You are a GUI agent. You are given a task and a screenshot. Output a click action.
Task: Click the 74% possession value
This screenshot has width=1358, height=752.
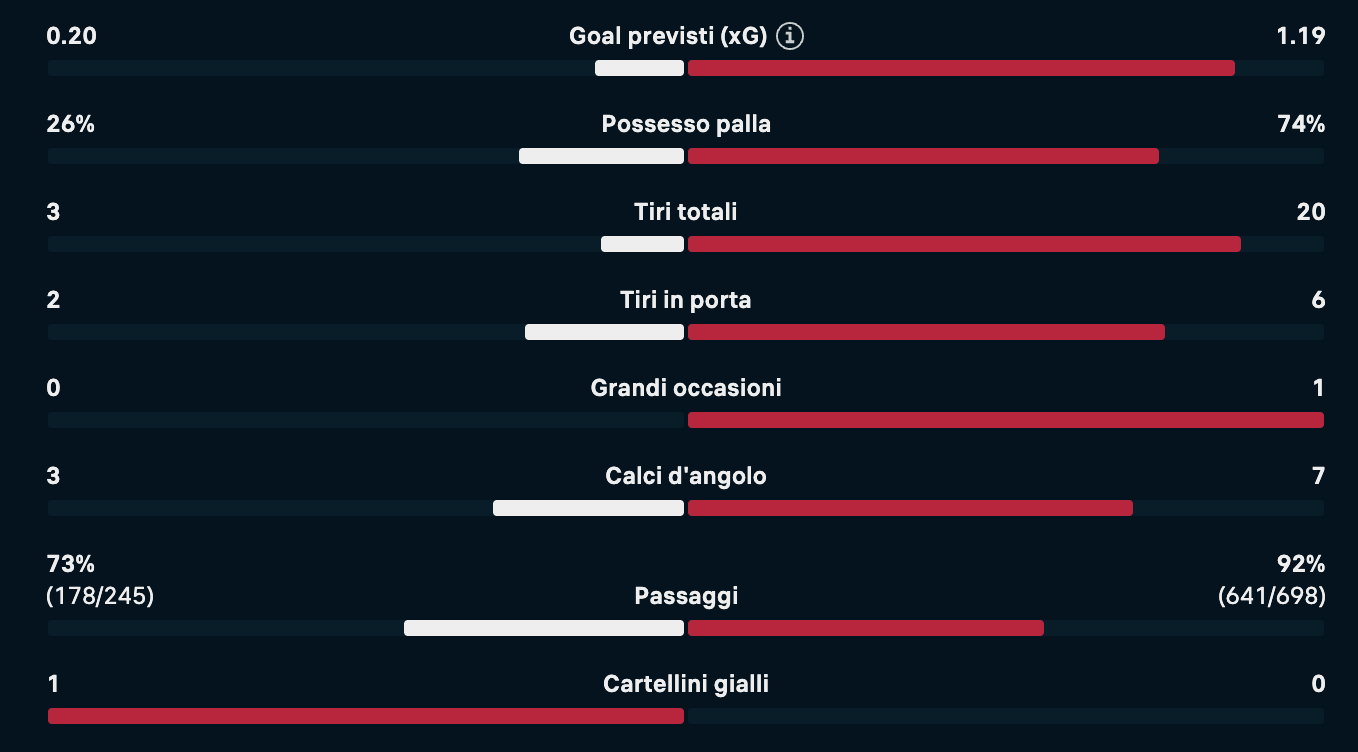1300,124
